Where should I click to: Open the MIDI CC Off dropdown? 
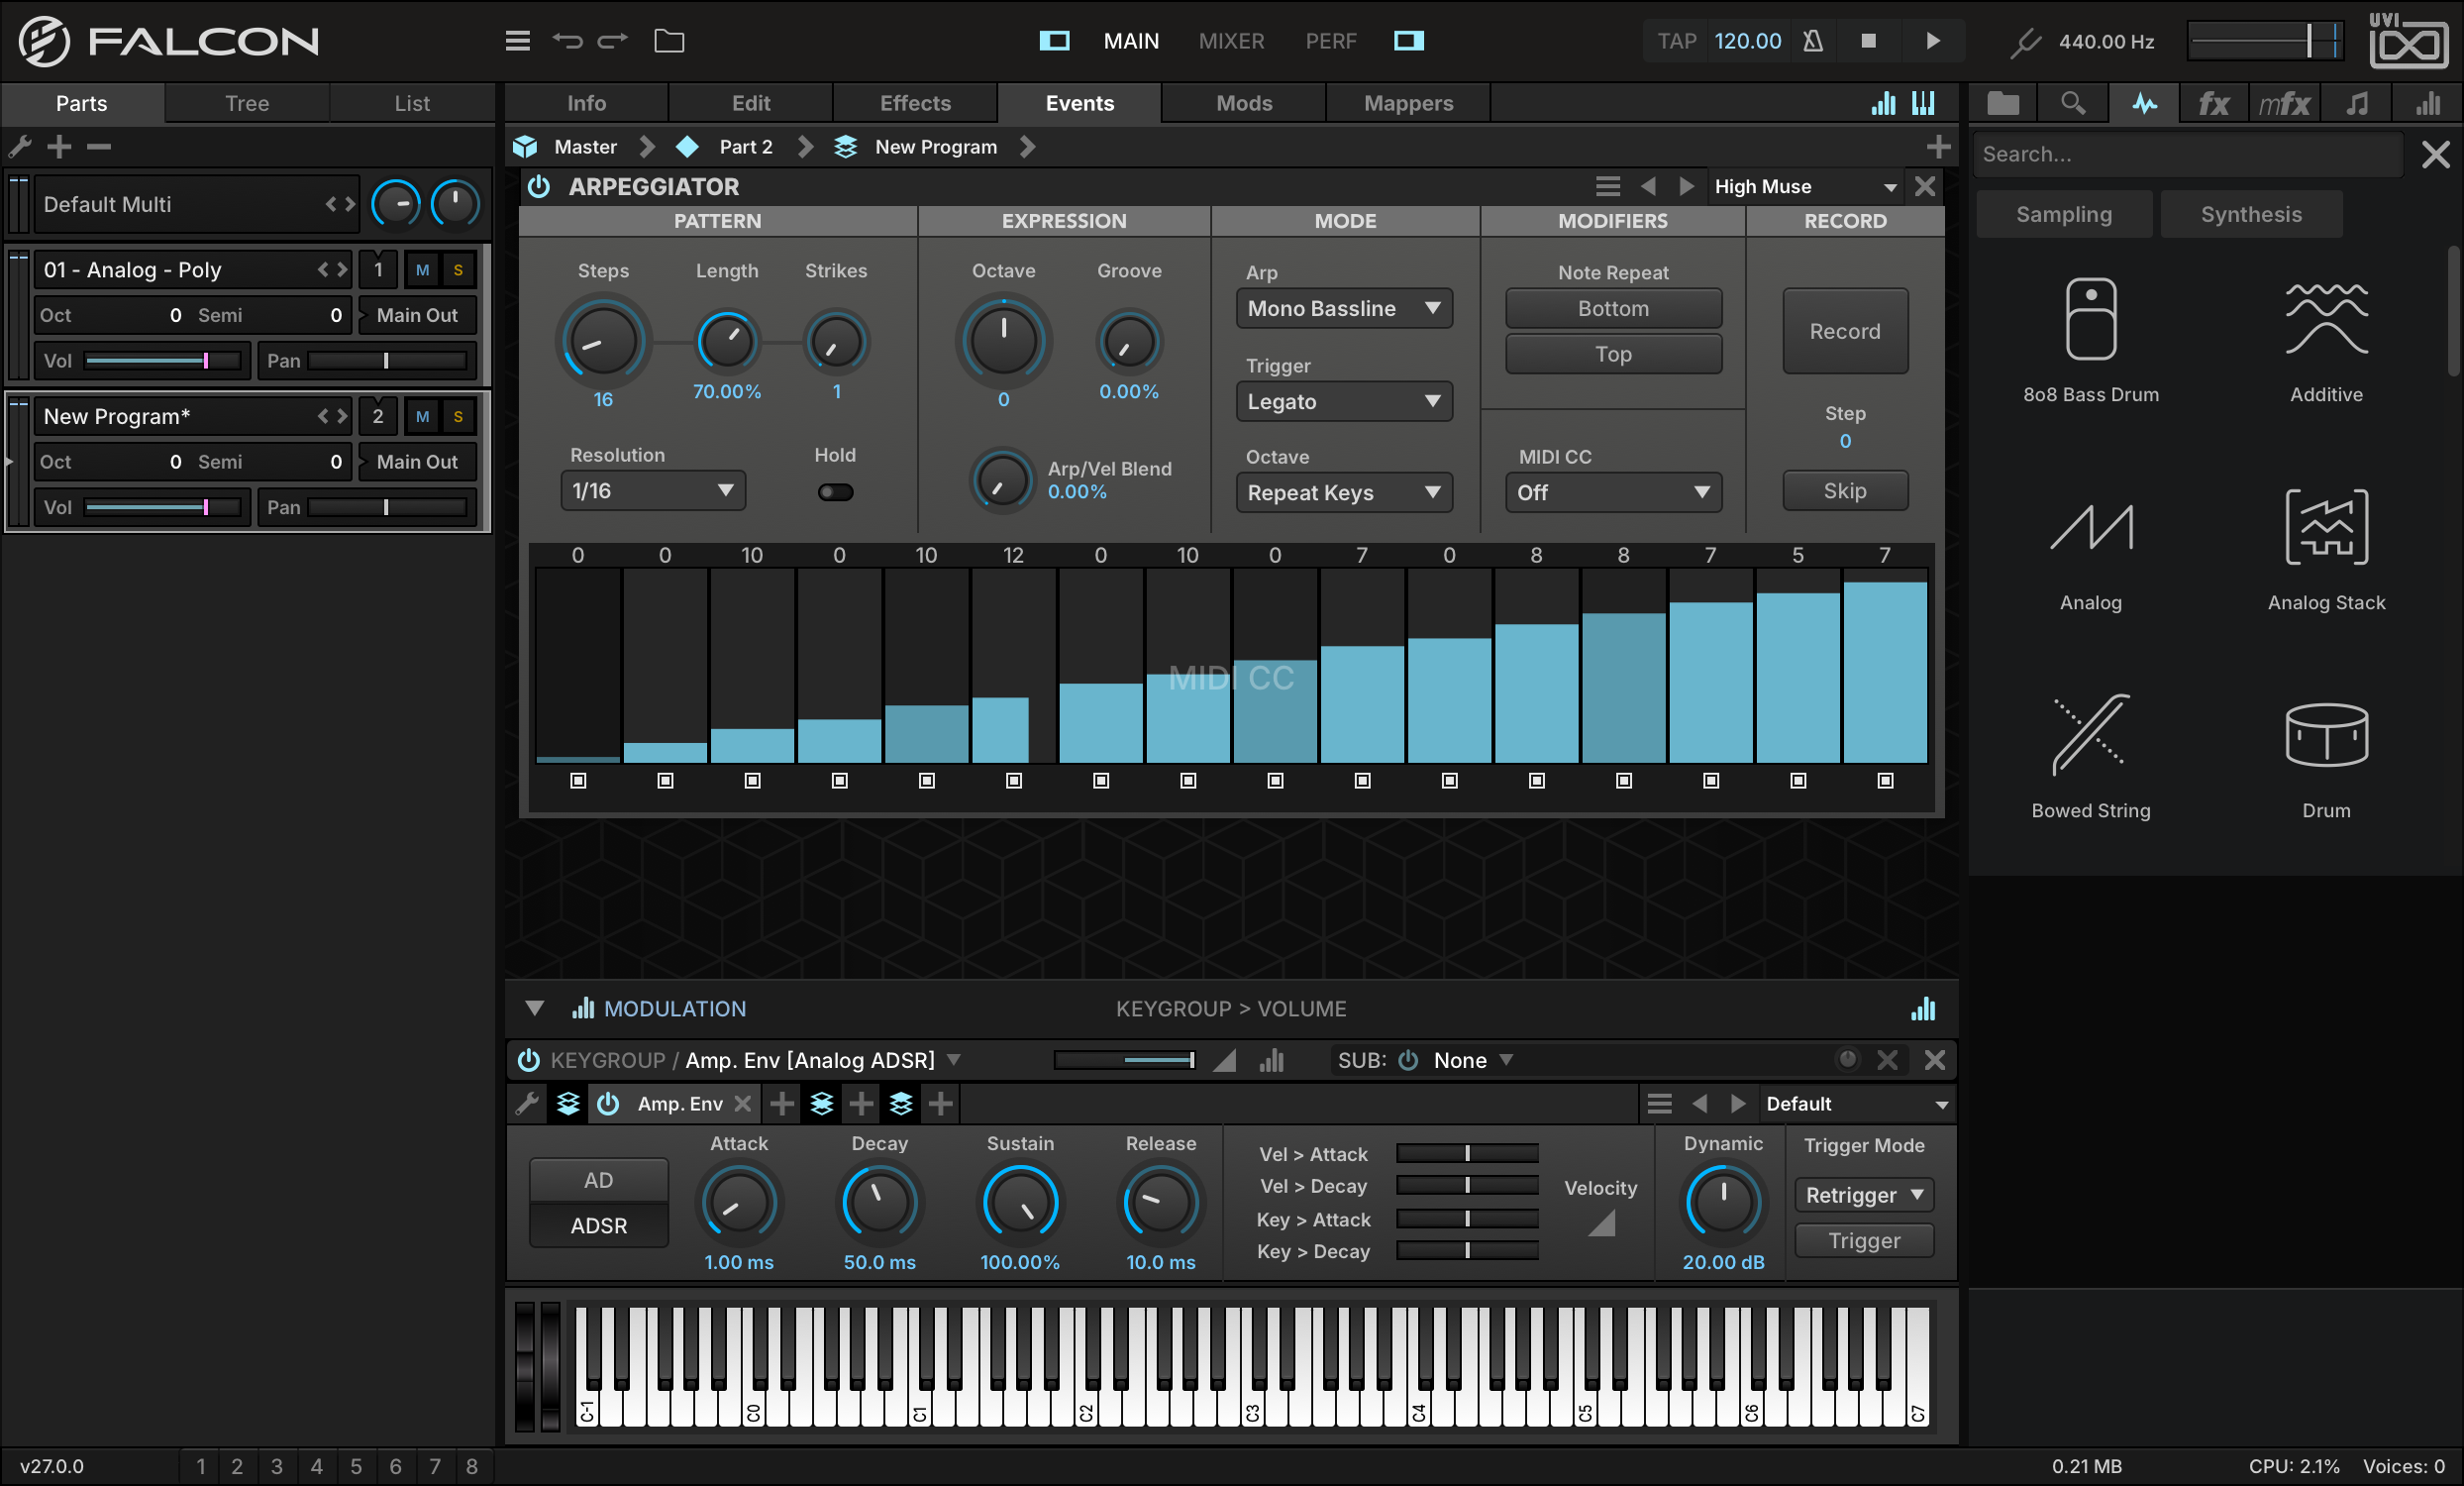pyautogui.click(x=1613, y=492)
